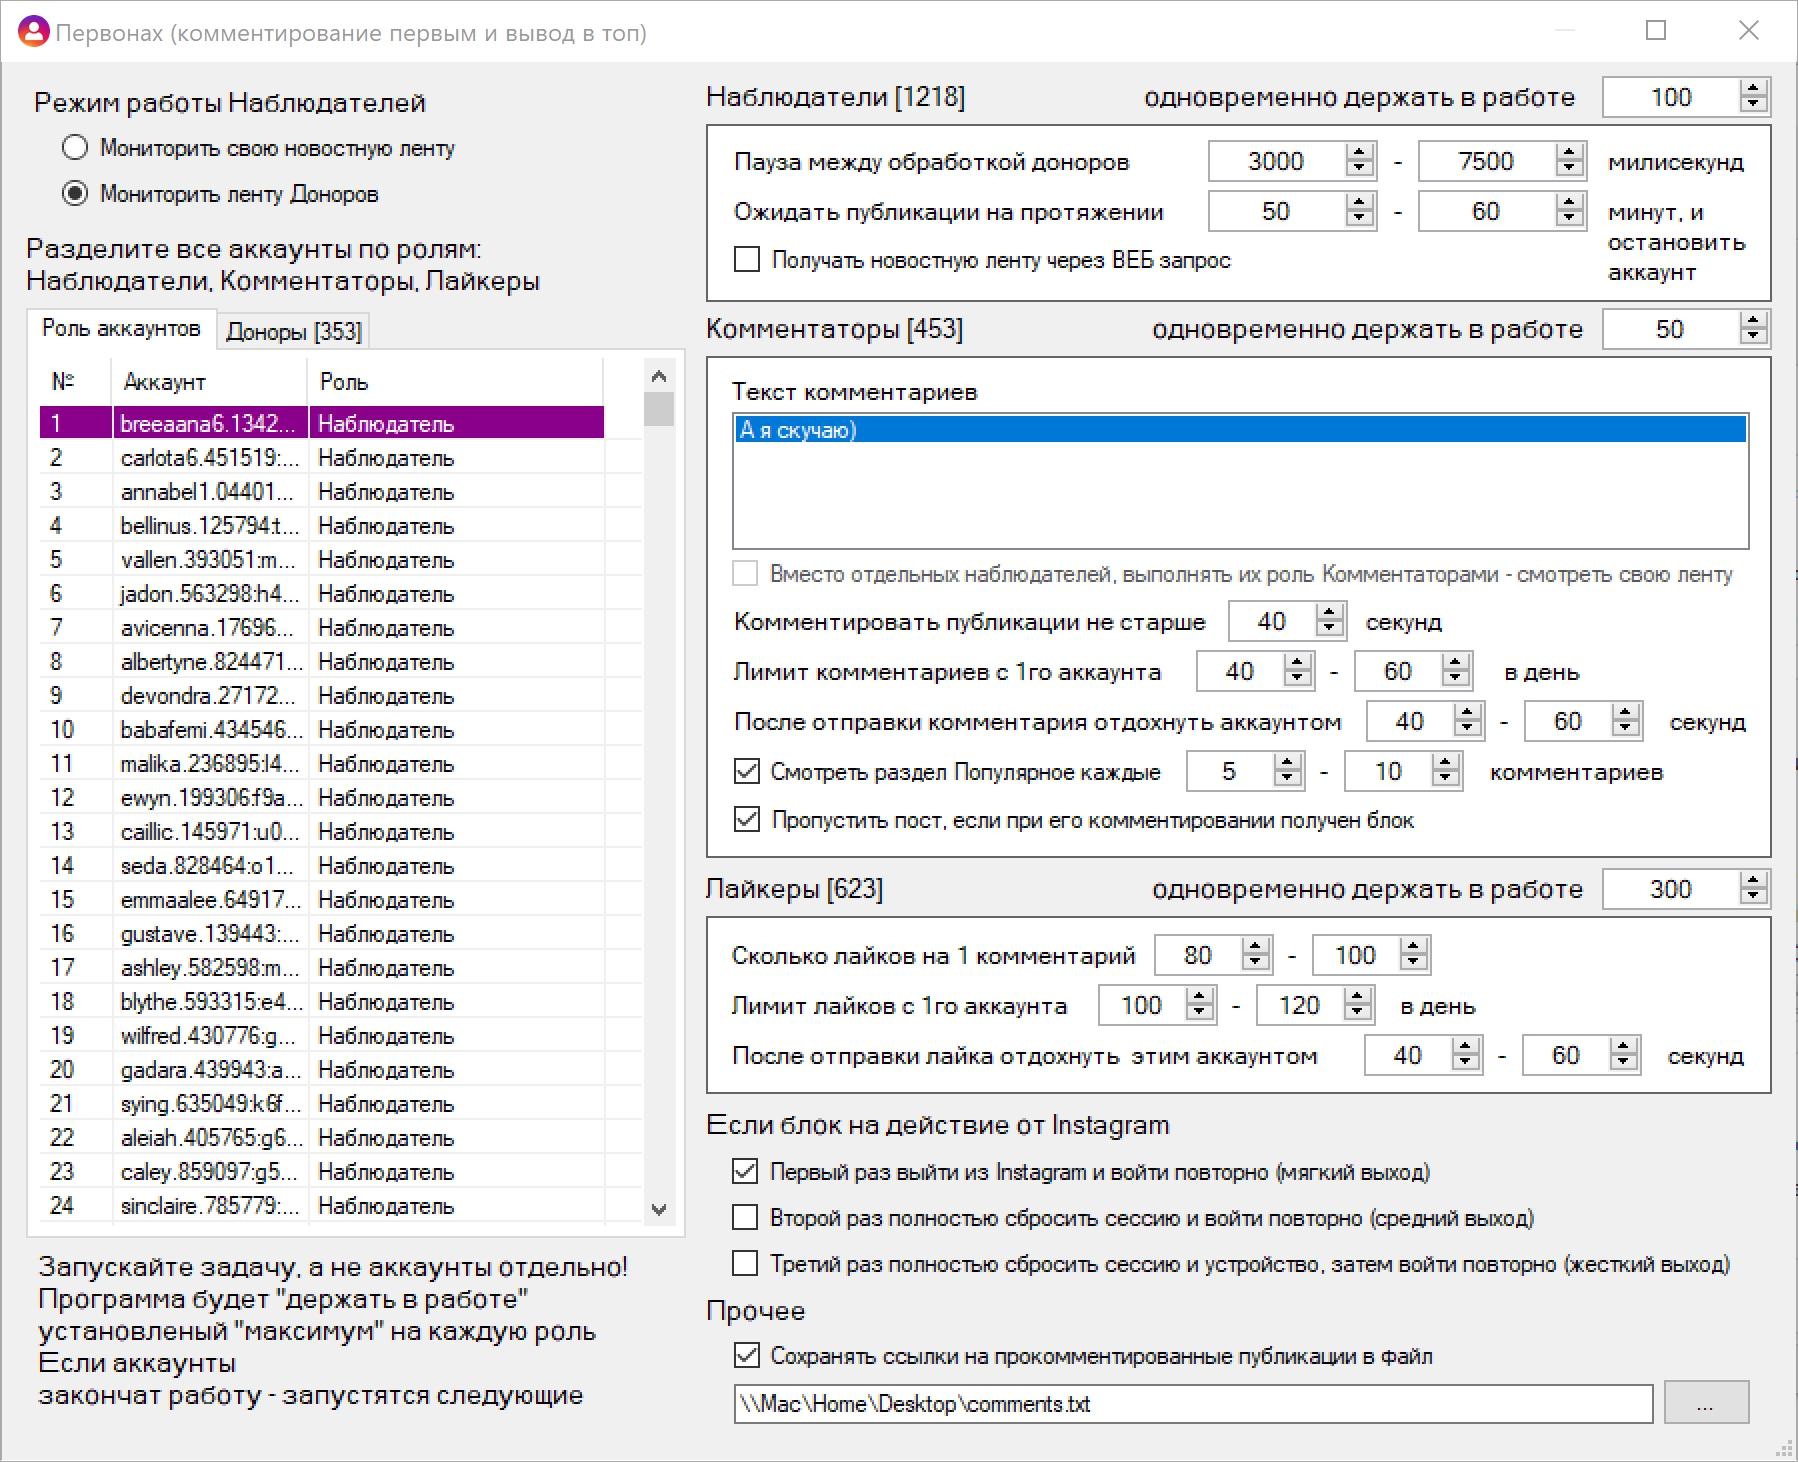Image resolution: width=1798 pixels, height=1462 pixels.
Task: Switch to Роль аккаунтов tab
Action: (x=121, y=328)
